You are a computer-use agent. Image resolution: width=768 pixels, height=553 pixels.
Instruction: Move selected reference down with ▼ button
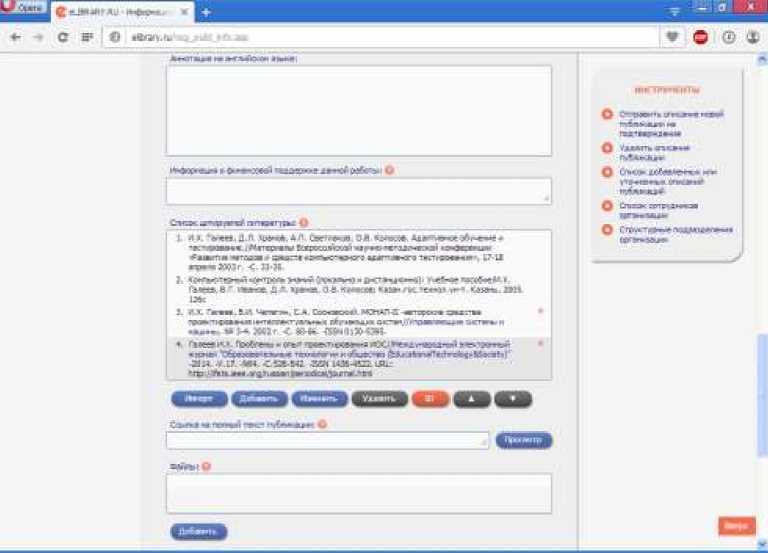pos(513,399)
